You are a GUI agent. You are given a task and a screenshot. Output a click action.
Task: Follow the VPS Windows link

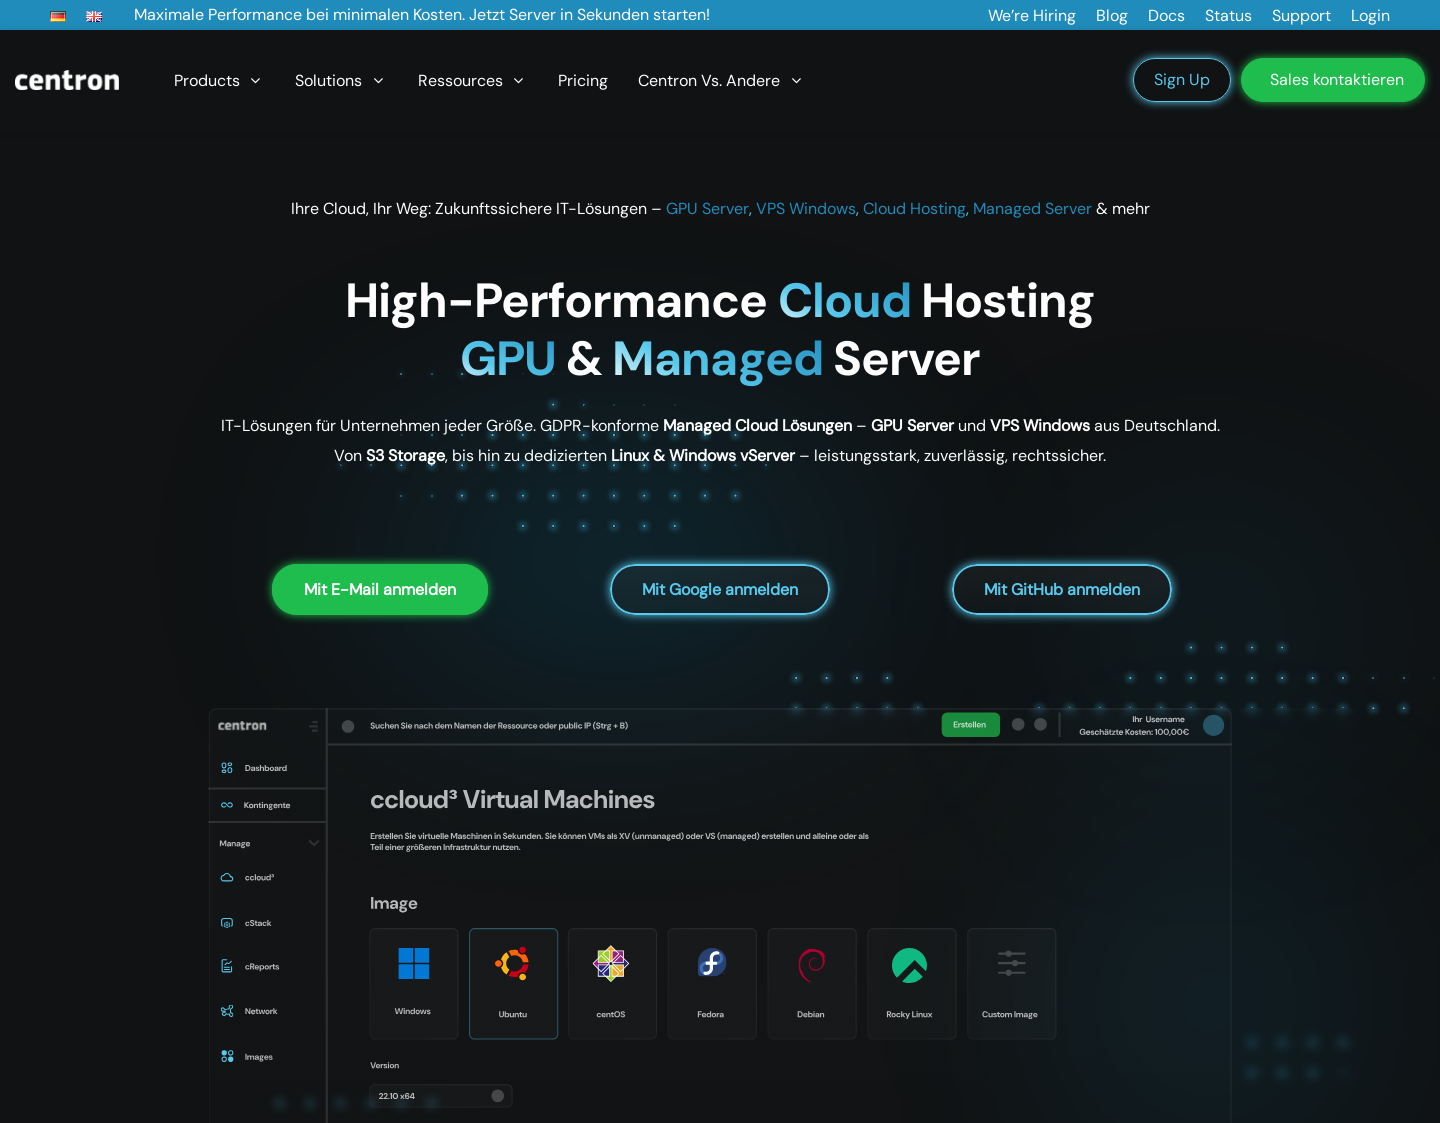pos(807,209)
